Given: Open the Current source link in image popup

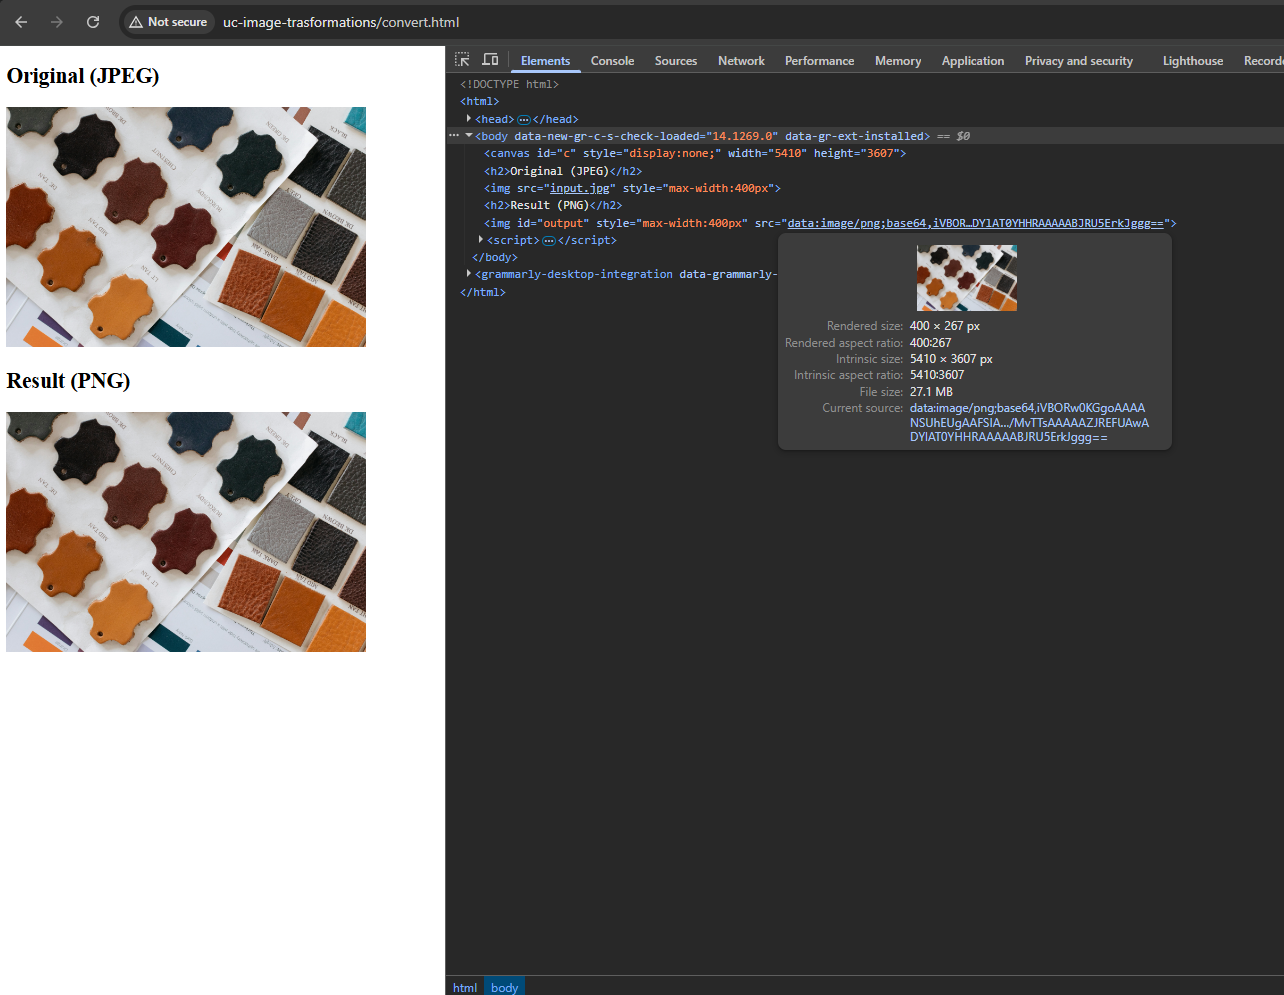Looking at the screenshot, I should tap(1028, 422).
